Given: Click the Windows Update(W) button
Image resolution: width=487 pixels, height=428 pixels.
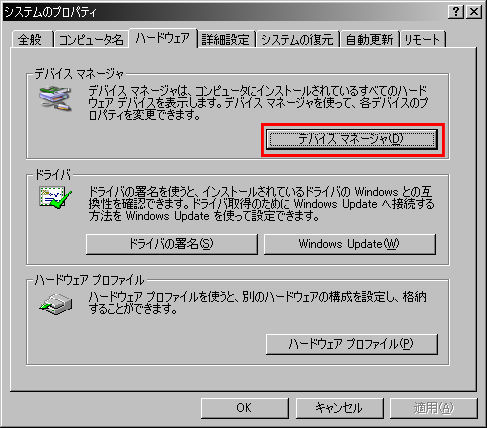Looking at the screenshot, I should point(350,244).
